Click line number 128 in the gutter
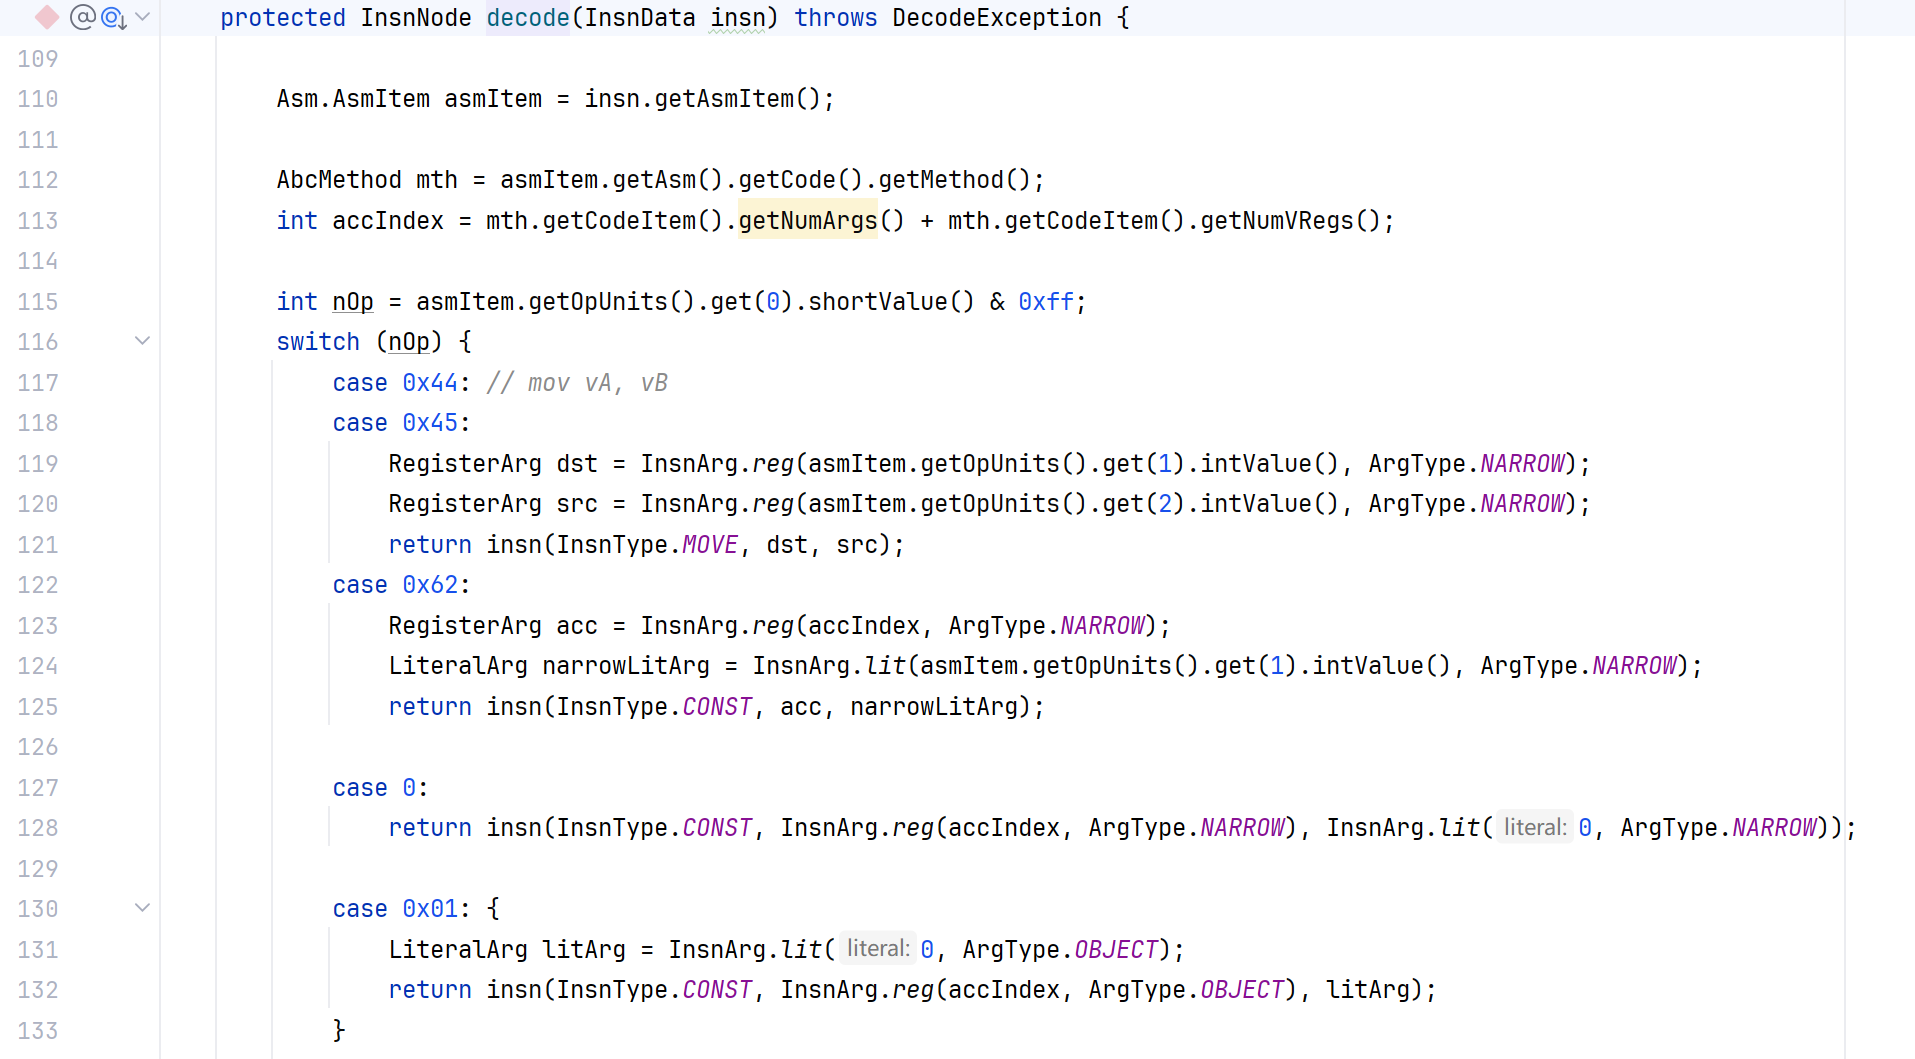Image resolution: width=1915 pixels, height=1059 pixels. pyautogui.click(x=38, y=828)
